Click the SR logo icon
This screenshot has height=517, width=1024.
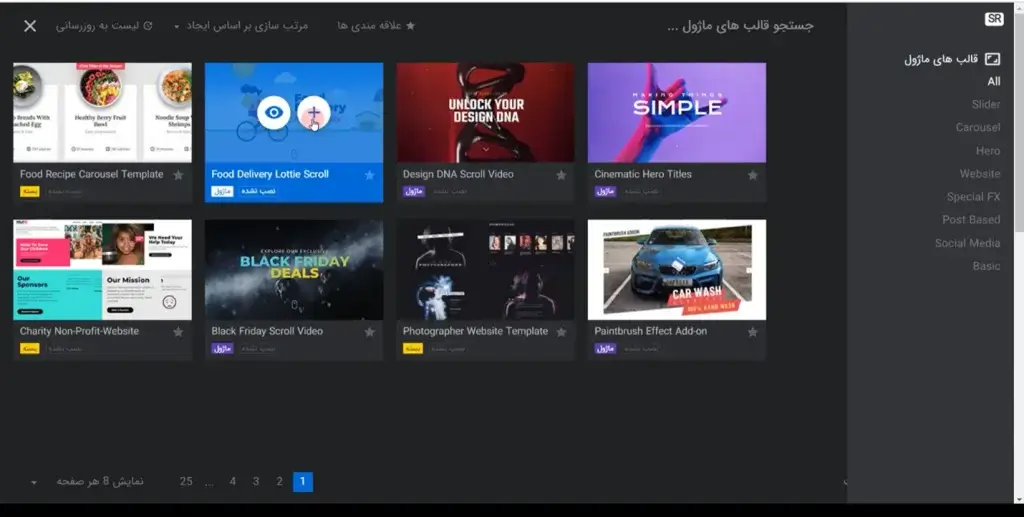994,19
